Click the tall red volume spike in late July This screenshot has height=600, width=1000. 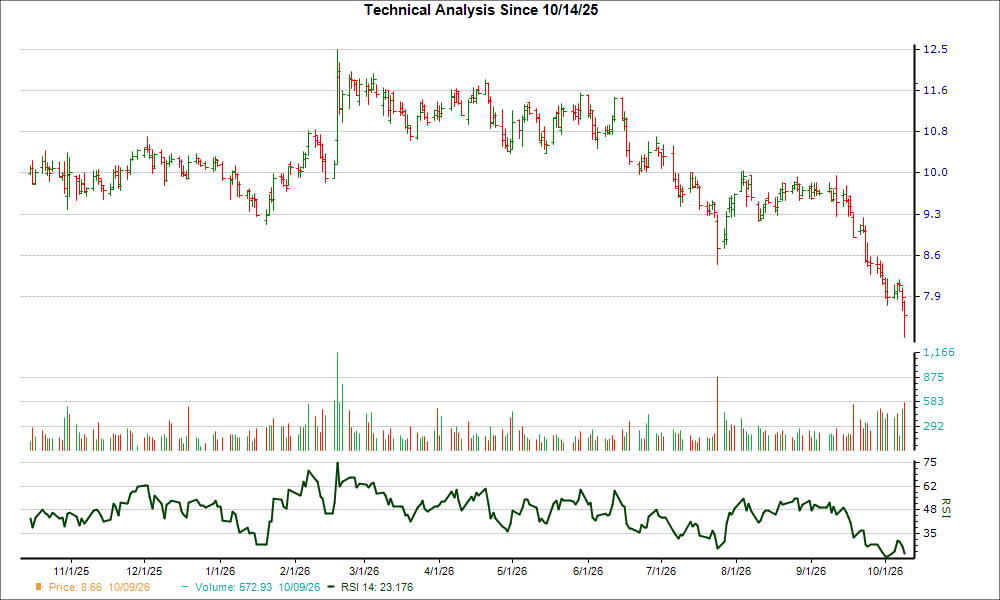717,414
